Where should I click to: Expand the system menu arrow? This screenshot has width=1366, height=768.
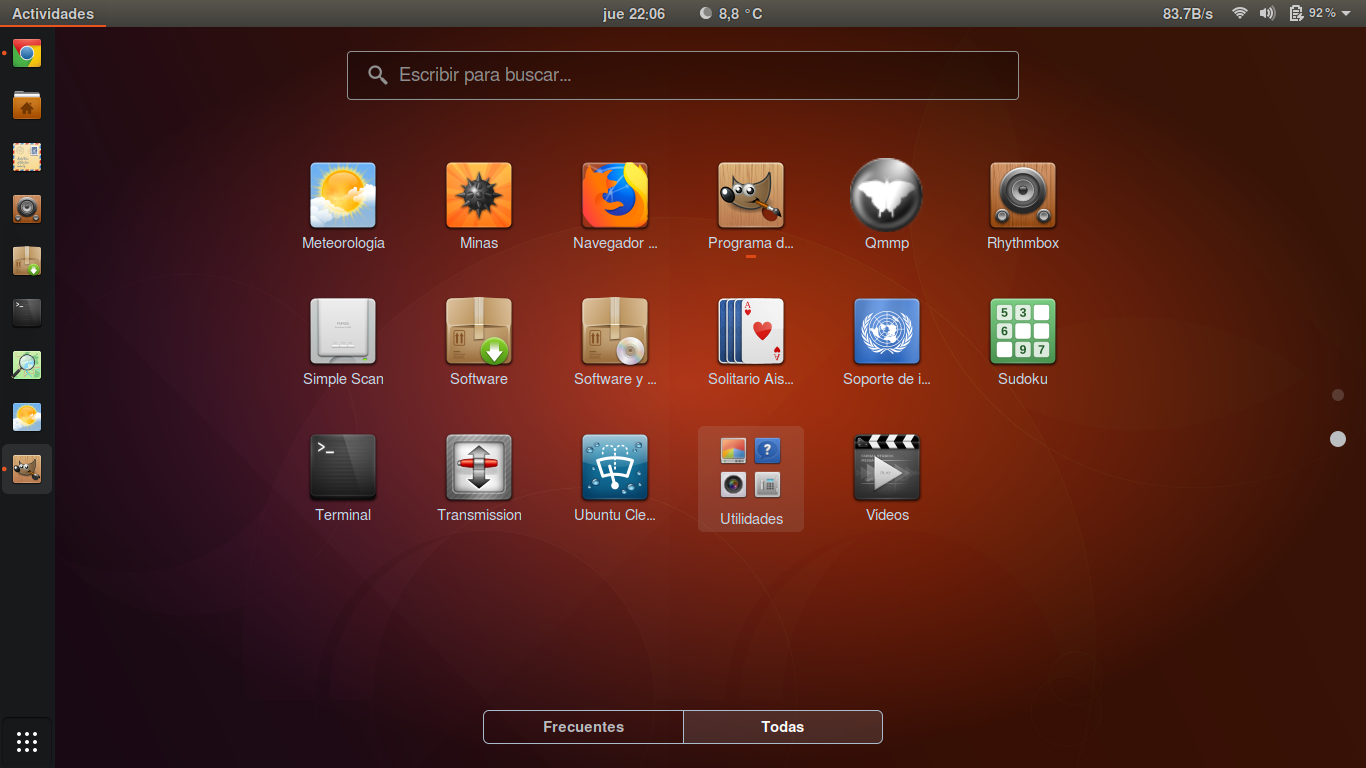tap(1346, 14)
